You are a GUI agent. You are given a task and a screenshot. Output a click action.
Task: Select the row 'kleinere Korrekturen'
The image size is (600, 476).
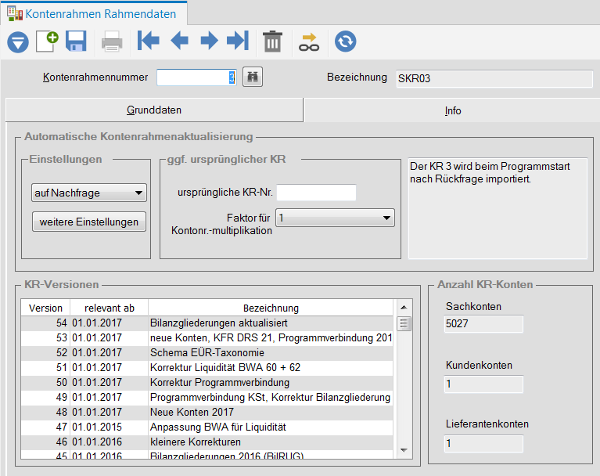pos(207,442)
